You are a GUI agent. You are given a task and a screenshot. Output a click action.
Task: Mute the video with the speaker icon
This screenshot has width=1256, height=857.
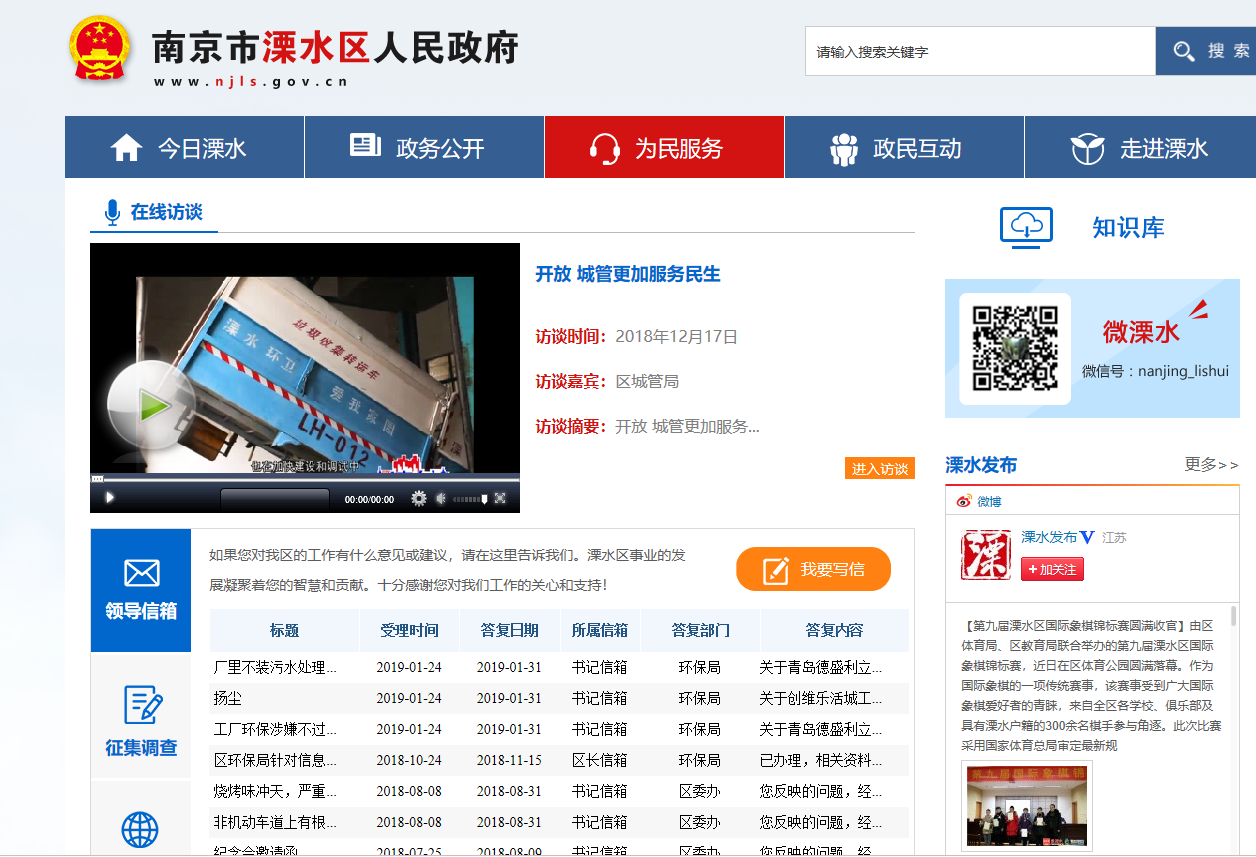pyautogui.click(x=440, y=498)
